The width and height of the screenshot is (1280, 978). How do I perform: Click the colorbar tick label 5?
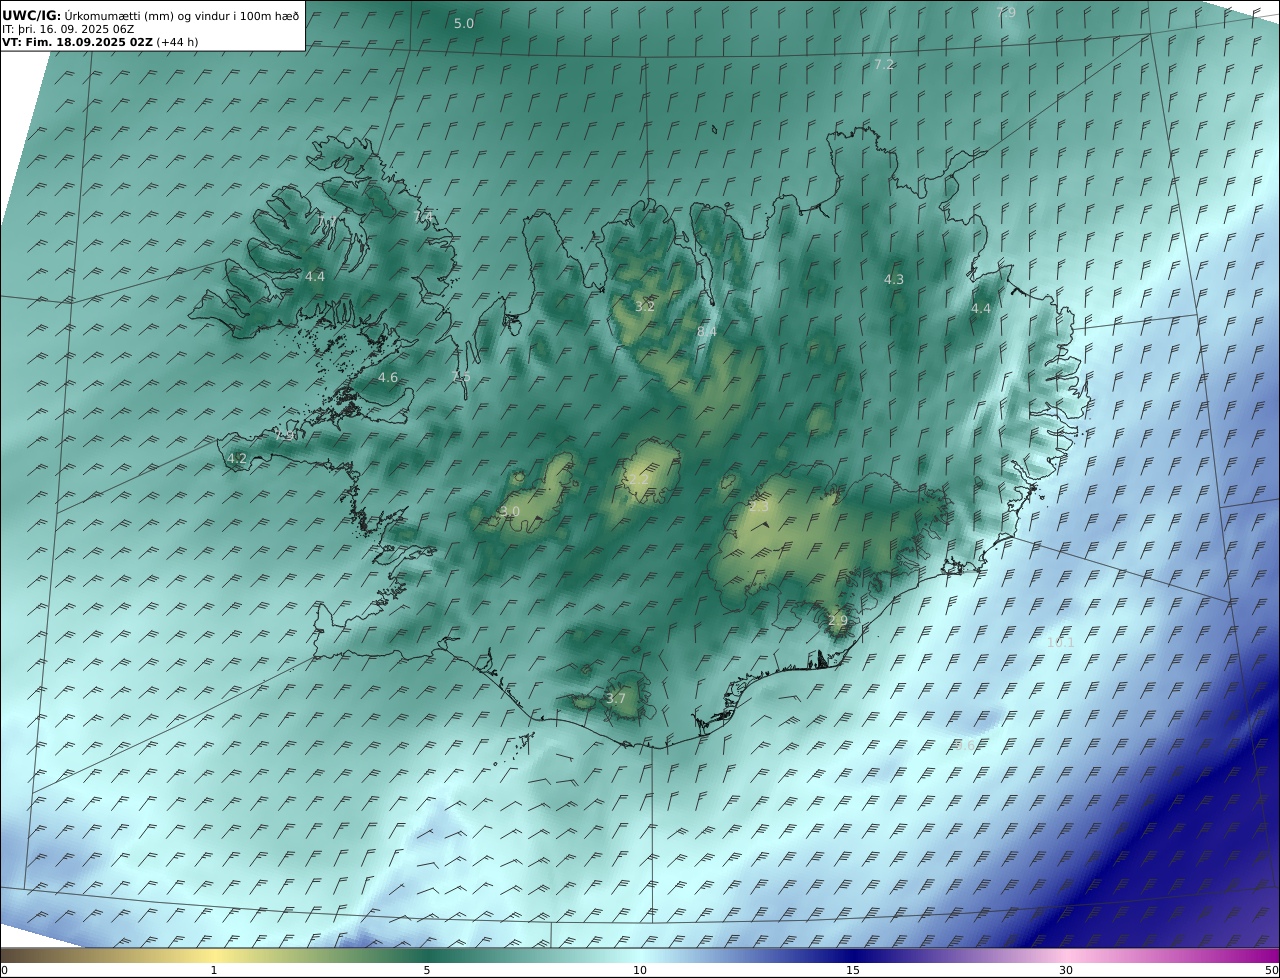tap(427, 970)
